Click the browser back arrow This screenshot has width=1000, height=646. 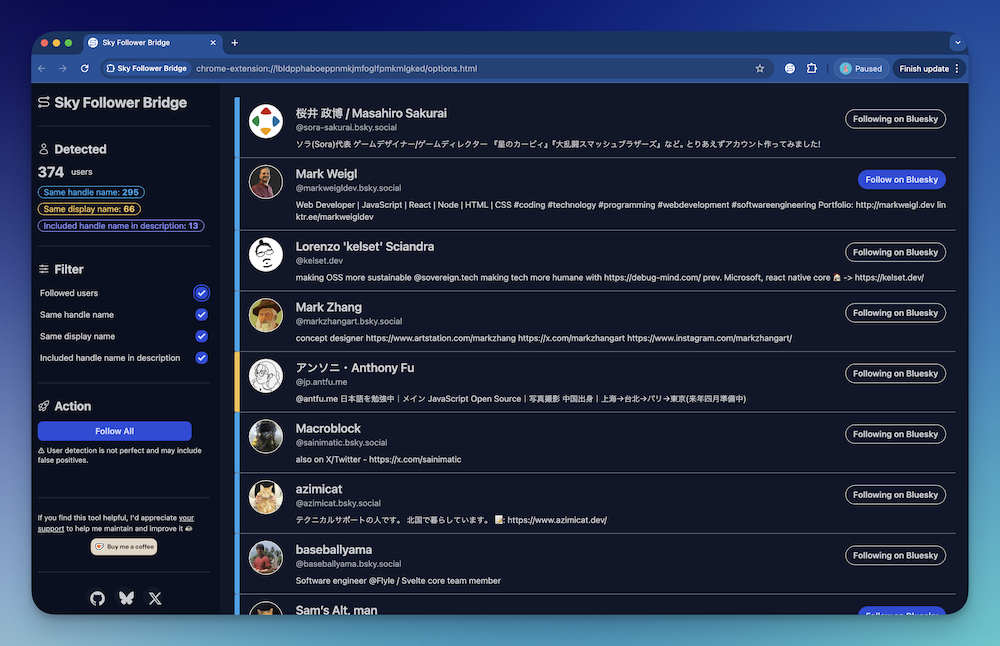click(x=42, y=68)
